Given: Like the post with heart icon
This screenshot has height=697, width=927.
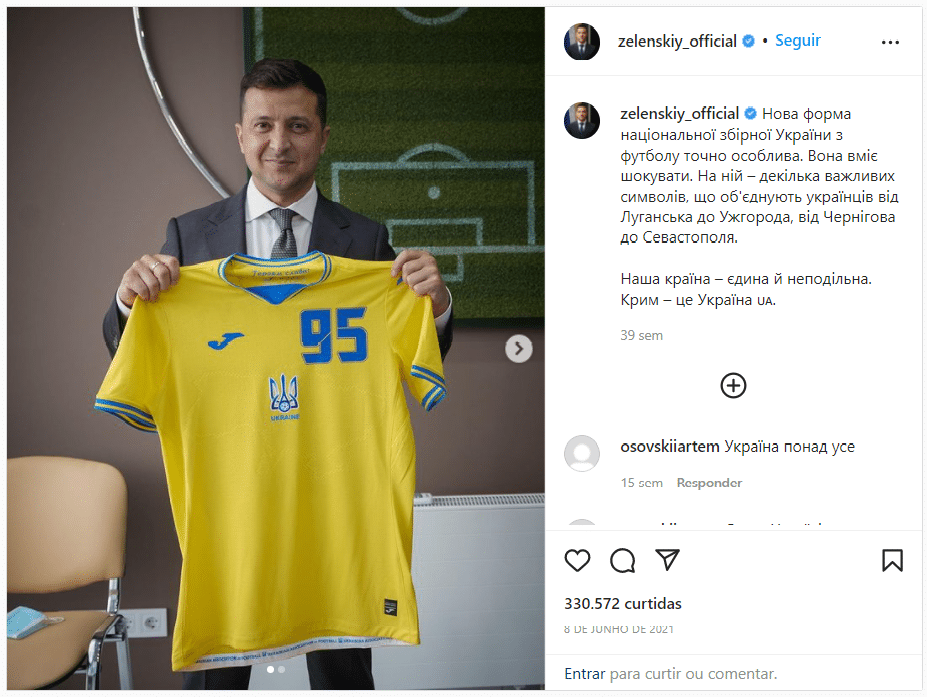Looking at the screenshot, I should click(x=577, y=560).
